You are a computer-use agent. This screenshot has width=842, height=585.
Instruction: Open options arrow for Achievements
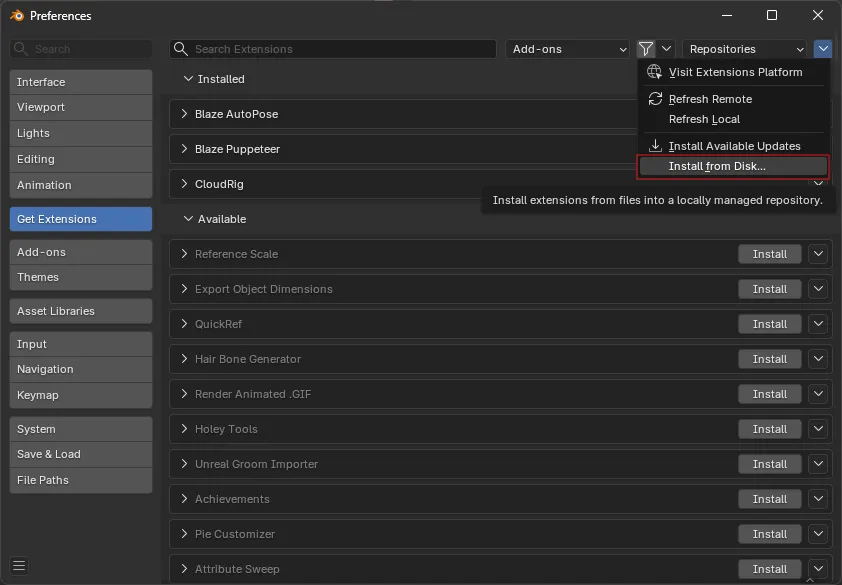coord(818,499)
